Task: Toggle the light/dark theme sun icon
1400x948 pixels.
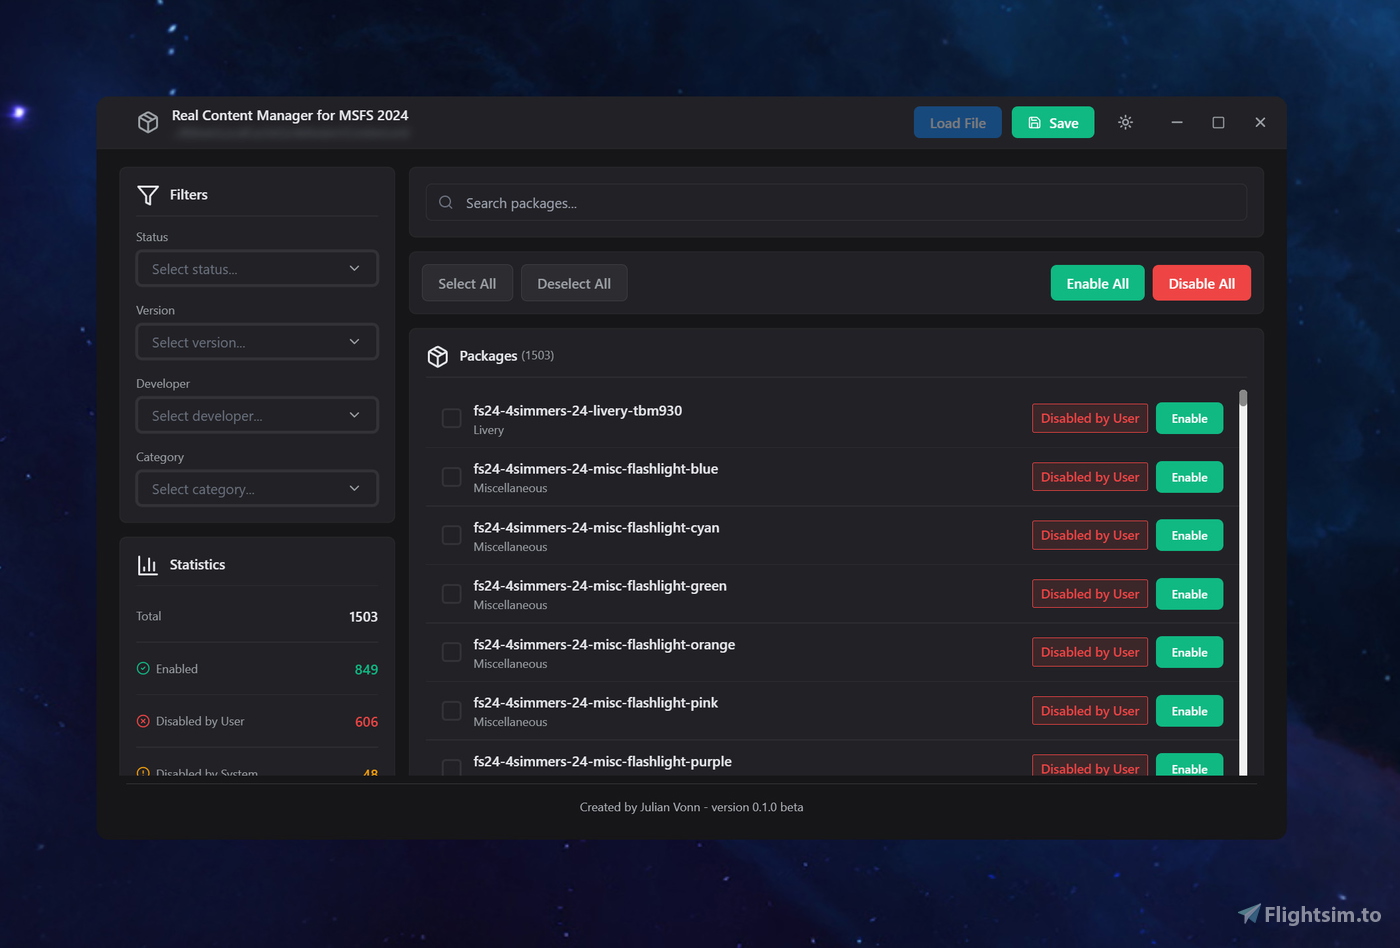Action: (1125, 122)
